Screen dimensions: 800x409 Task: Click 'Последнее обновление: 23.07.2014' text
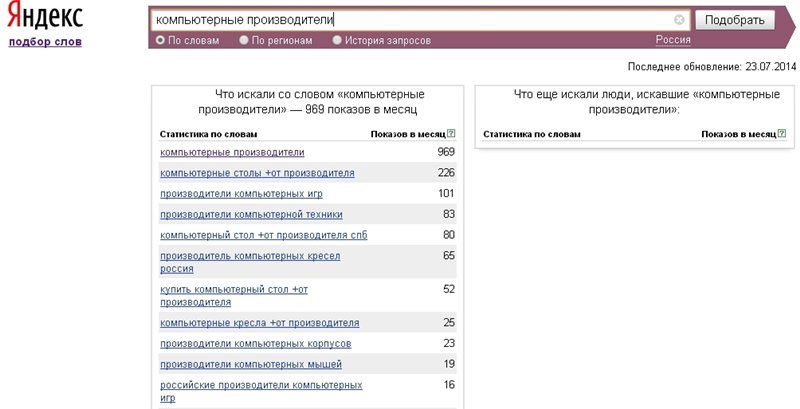tap(712, 67)
